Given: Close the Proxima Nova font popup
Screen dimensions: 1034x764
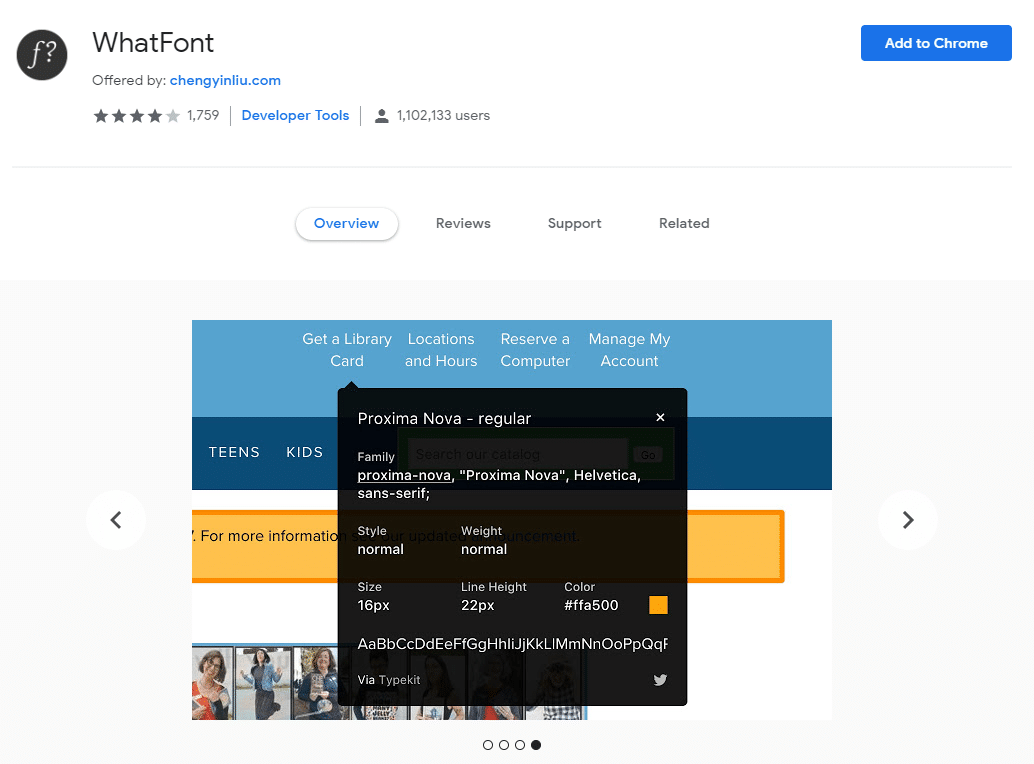Looking at the screenshot, I should [x=660, y=417].
